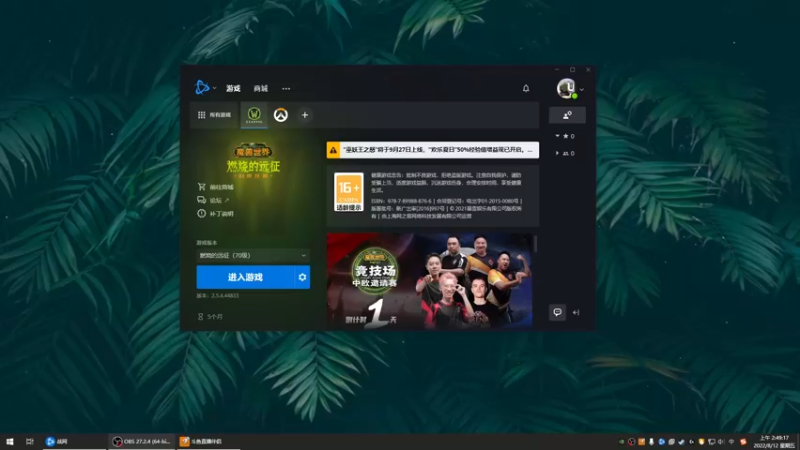800x450 pixels.
Task: Open 补丁说明 patch notes link
Action: click(215, 213)
